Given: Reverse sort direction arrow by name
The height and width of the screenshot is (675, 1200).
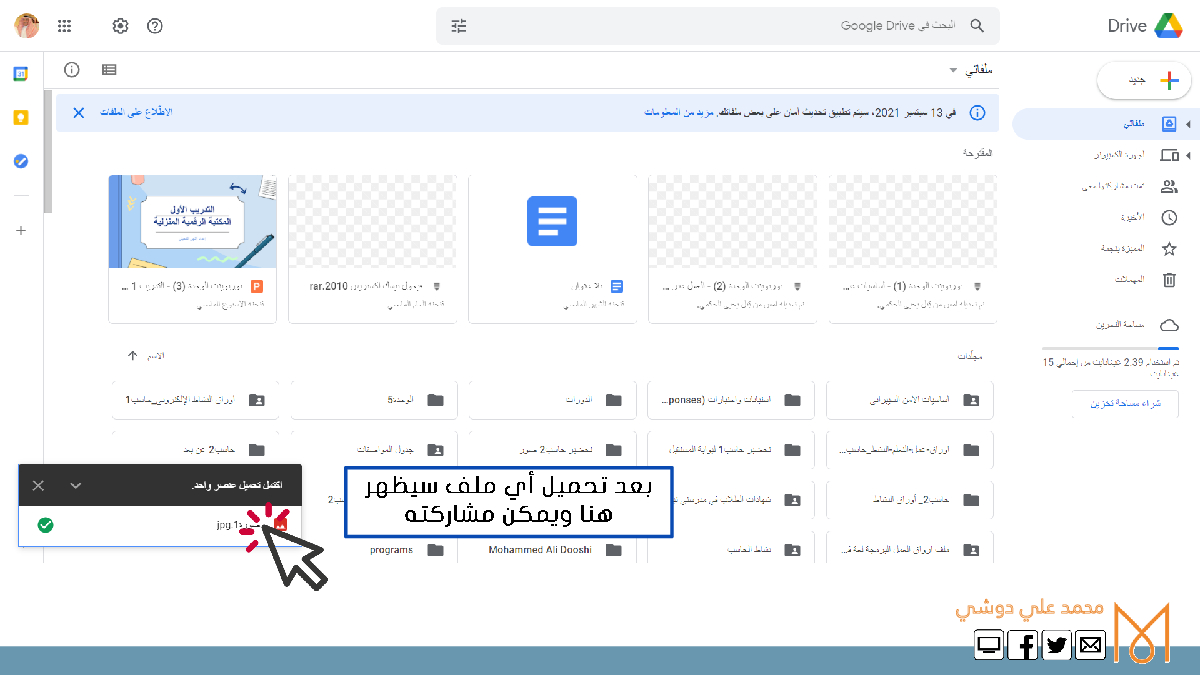Looking at the screenshot, I should (132, 356).
